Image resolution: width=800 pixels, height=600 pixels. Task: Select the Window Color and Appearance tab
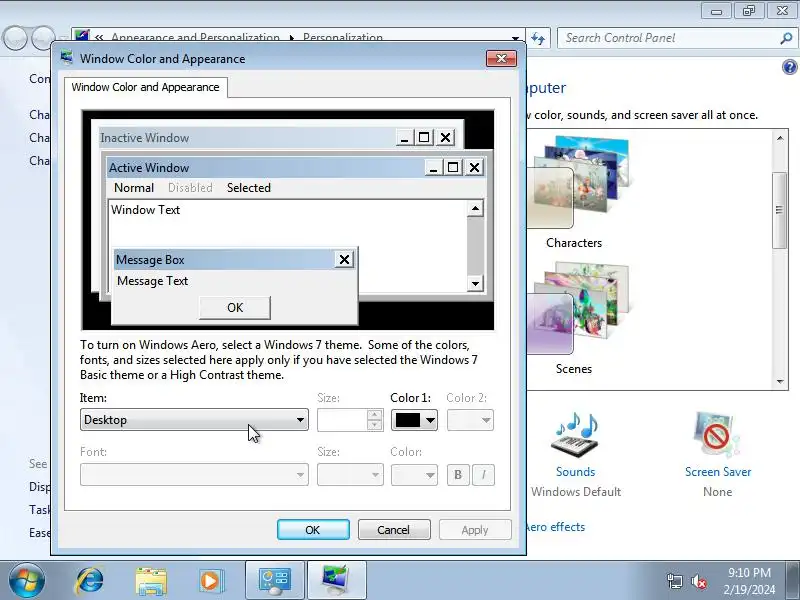tap(145, 87)
